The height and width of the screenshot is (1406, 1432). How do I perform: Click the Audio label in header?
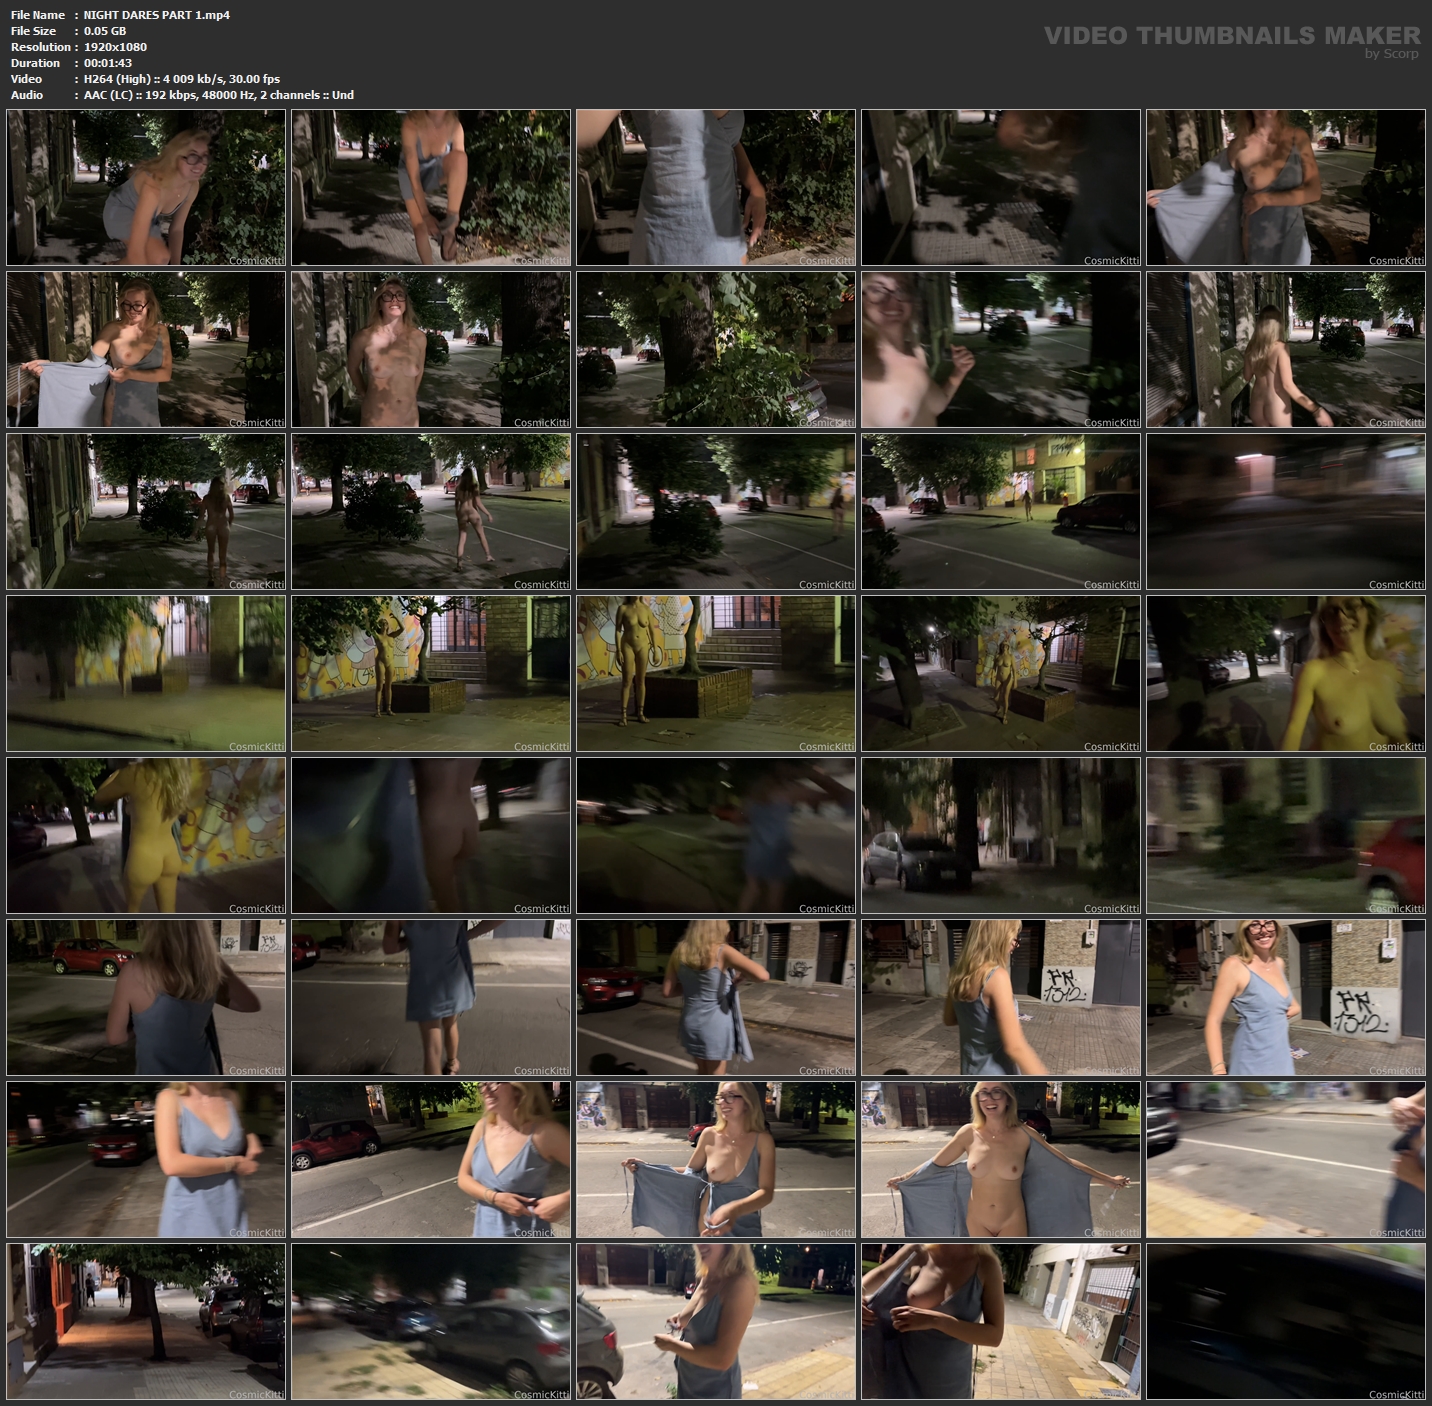click(x=27, y=95)
